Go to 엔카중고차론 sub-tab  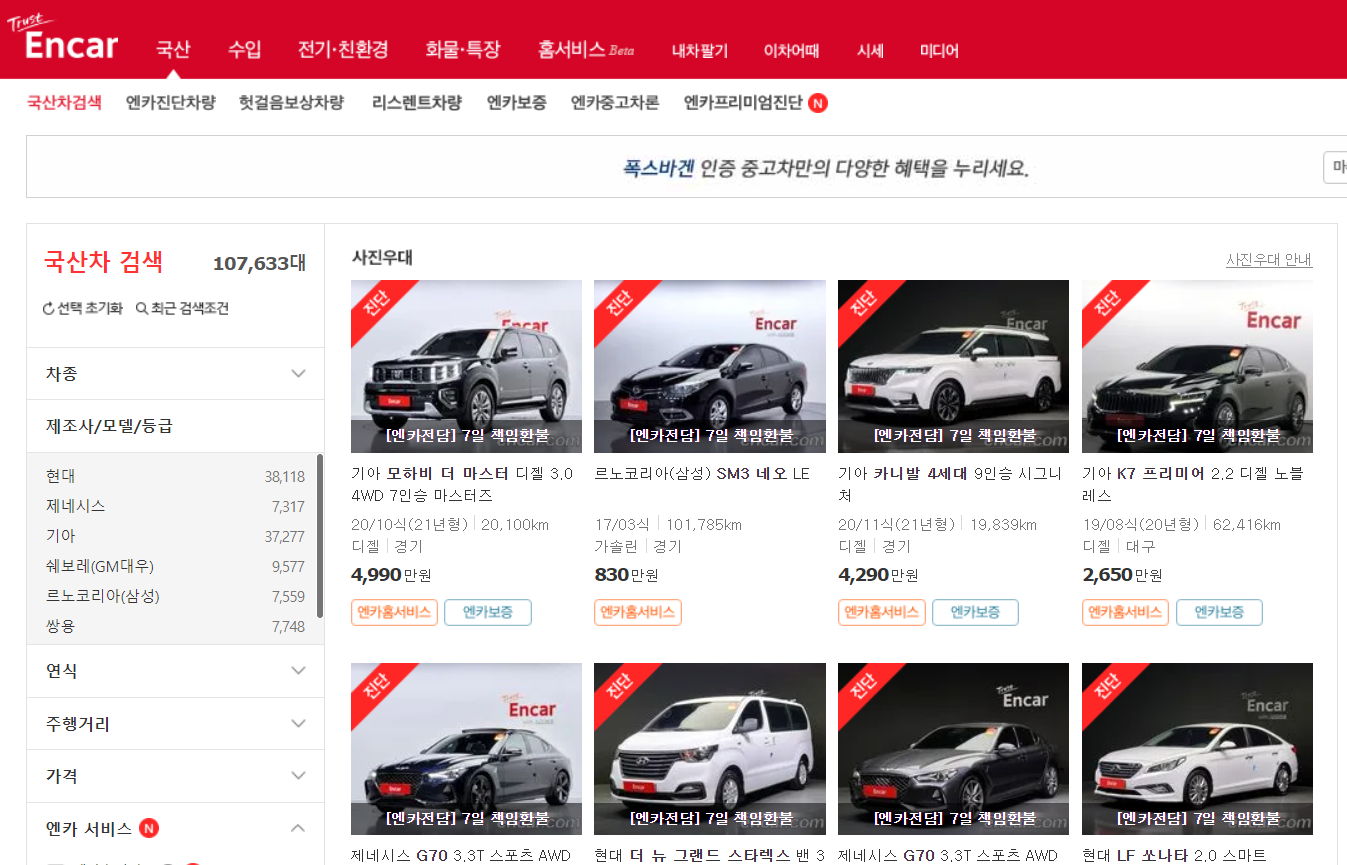pyautogui.click(x=615, y=102)
